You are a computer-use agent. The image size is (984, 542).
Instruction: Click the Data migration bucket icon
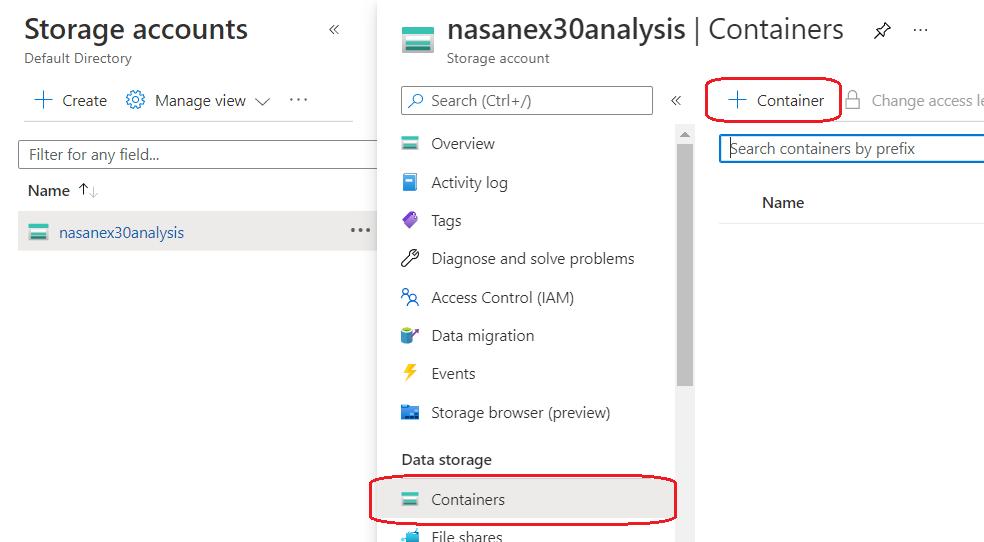410,335
